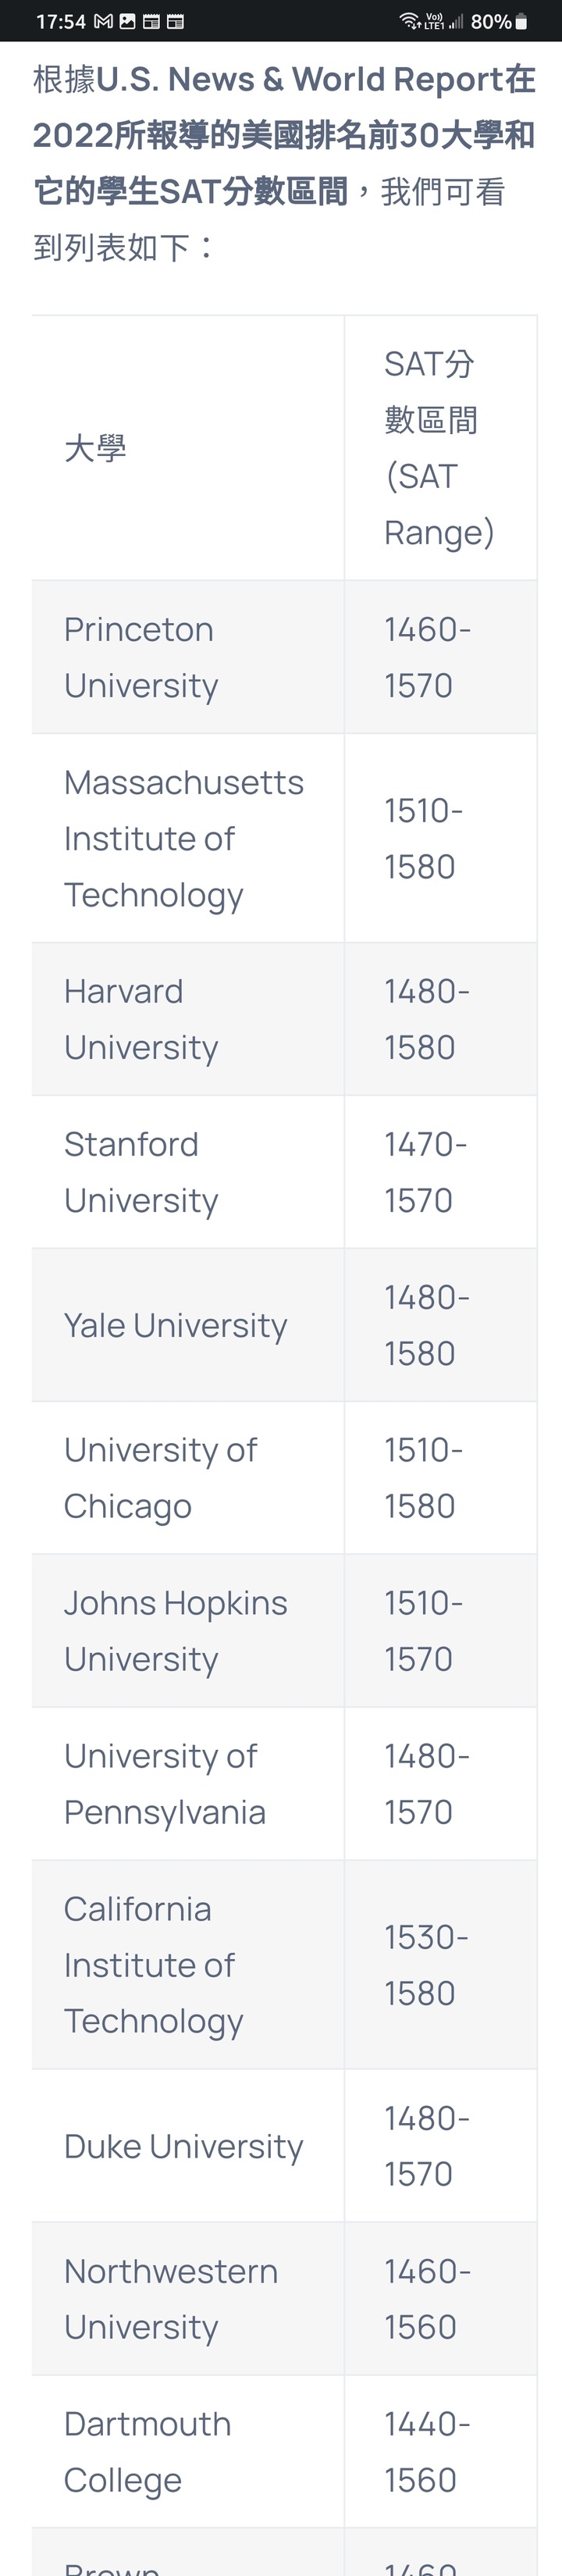The width and height of the screenshot is (562, 2576).
Task: Tap the SAT Range column header
Action: [x=441, y=448]
